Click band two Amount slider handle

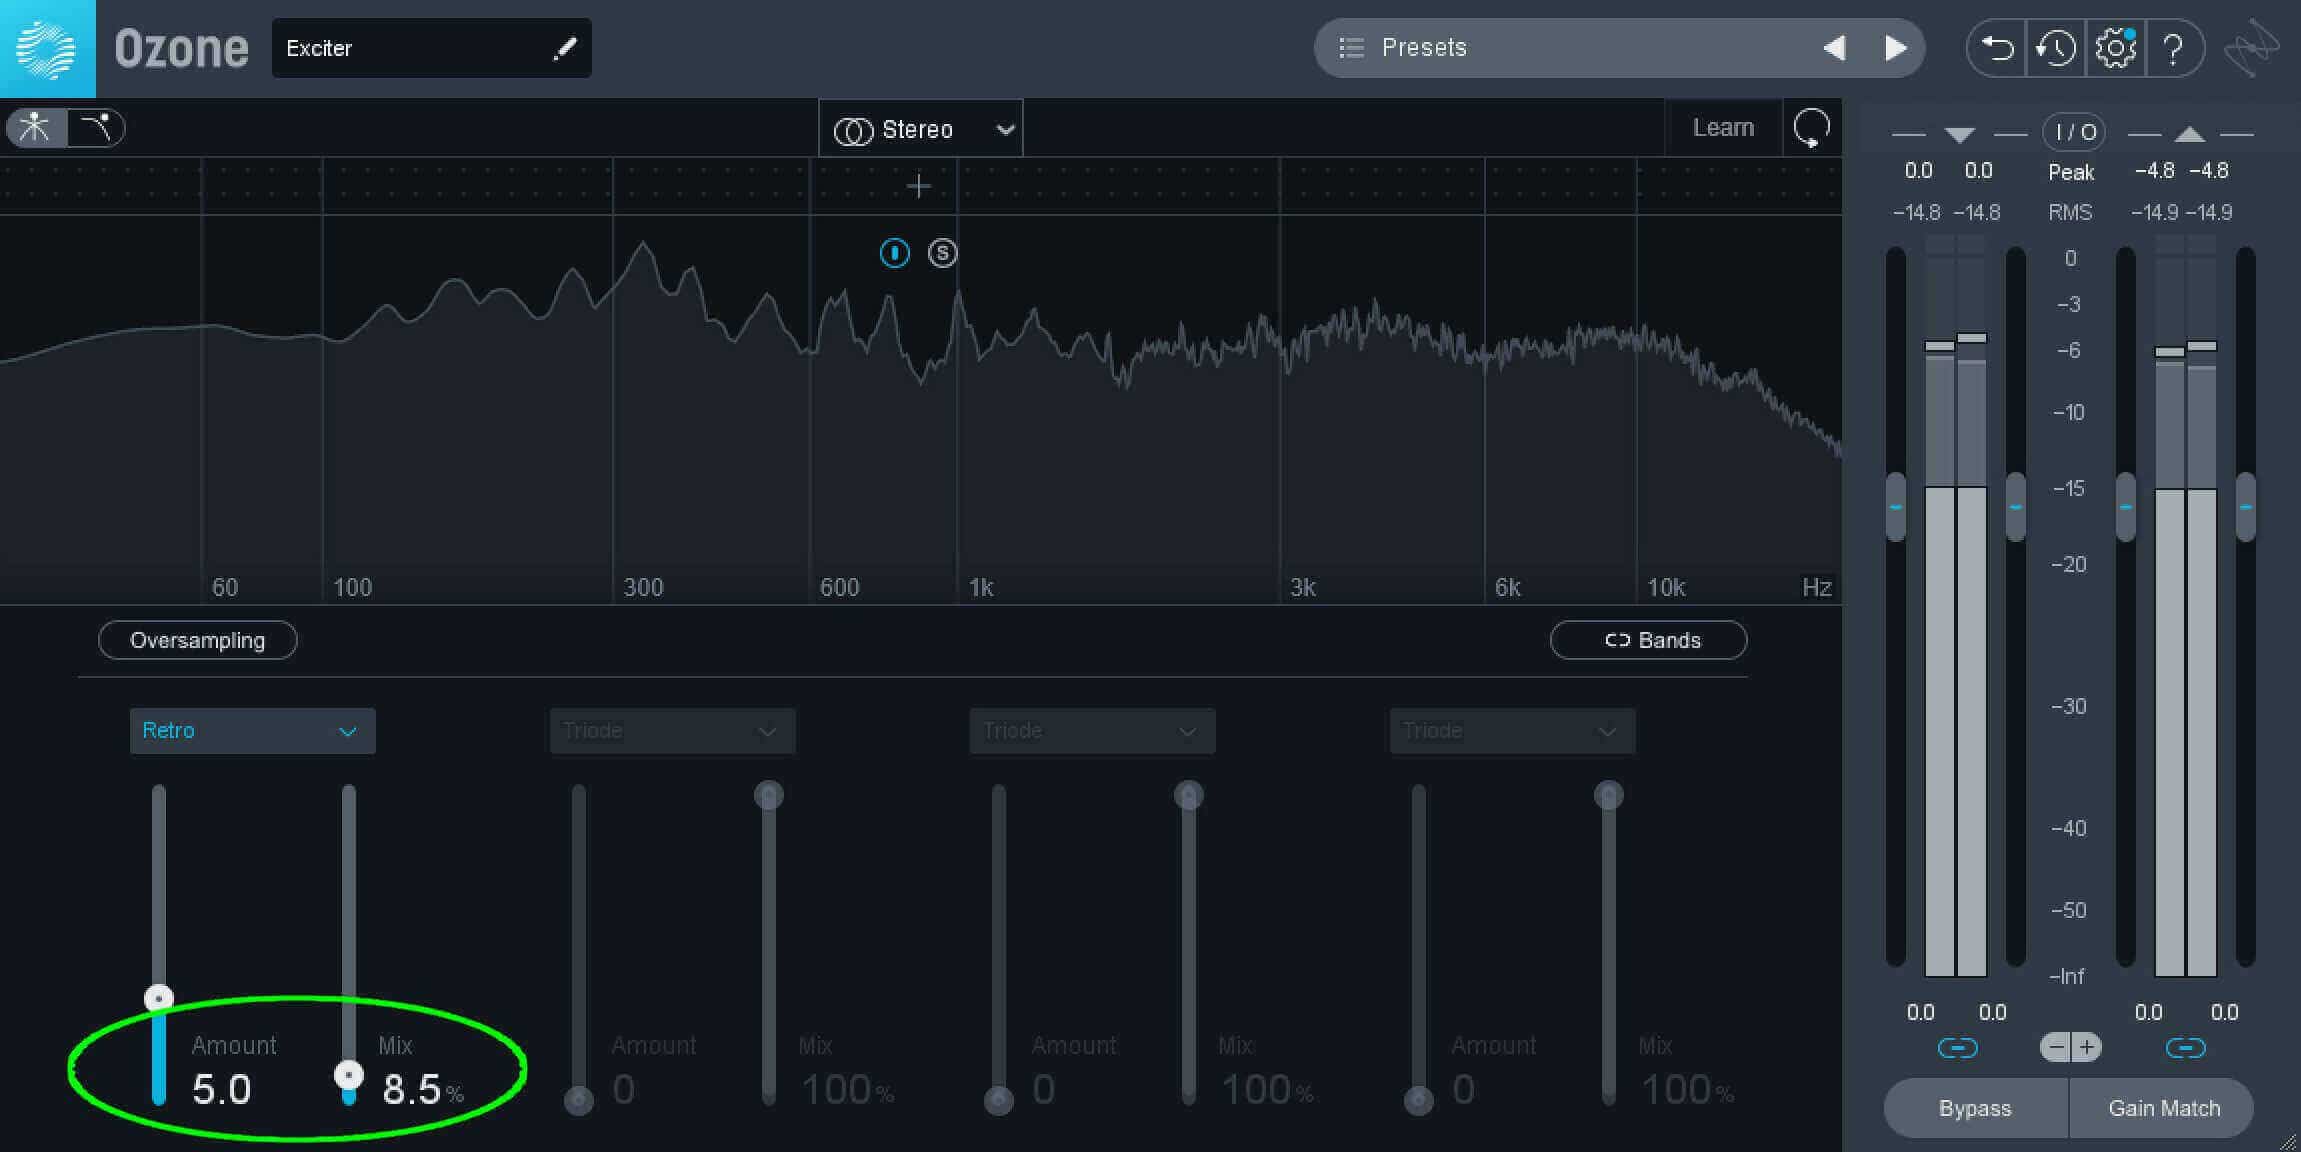[x=578, y=1100]
